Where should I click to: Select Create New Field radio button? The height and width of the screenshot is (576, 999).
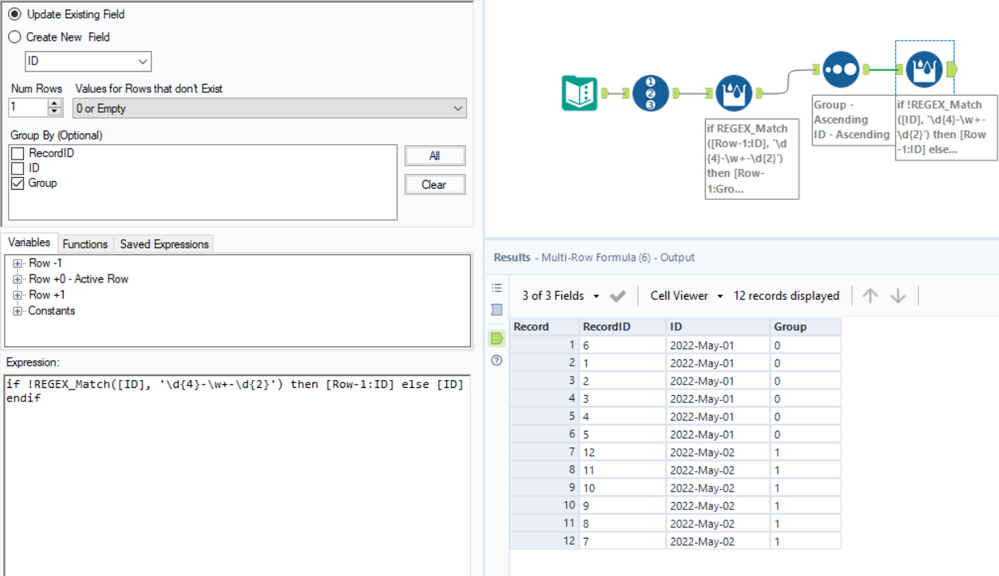[14, 37]
